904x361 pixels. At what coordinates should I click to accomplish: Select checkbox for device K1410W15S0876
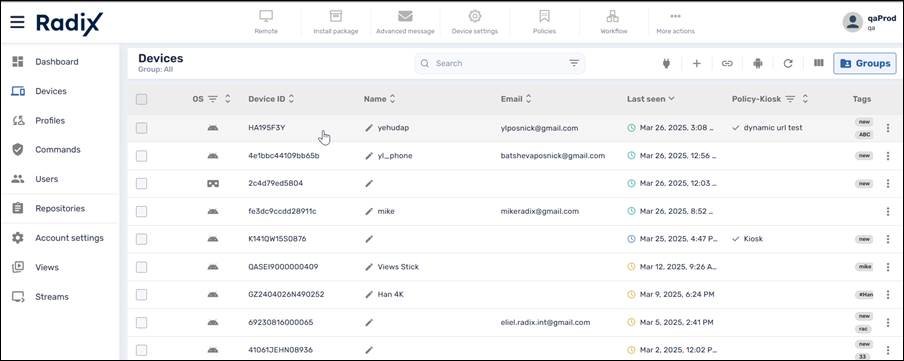point(141,239)
